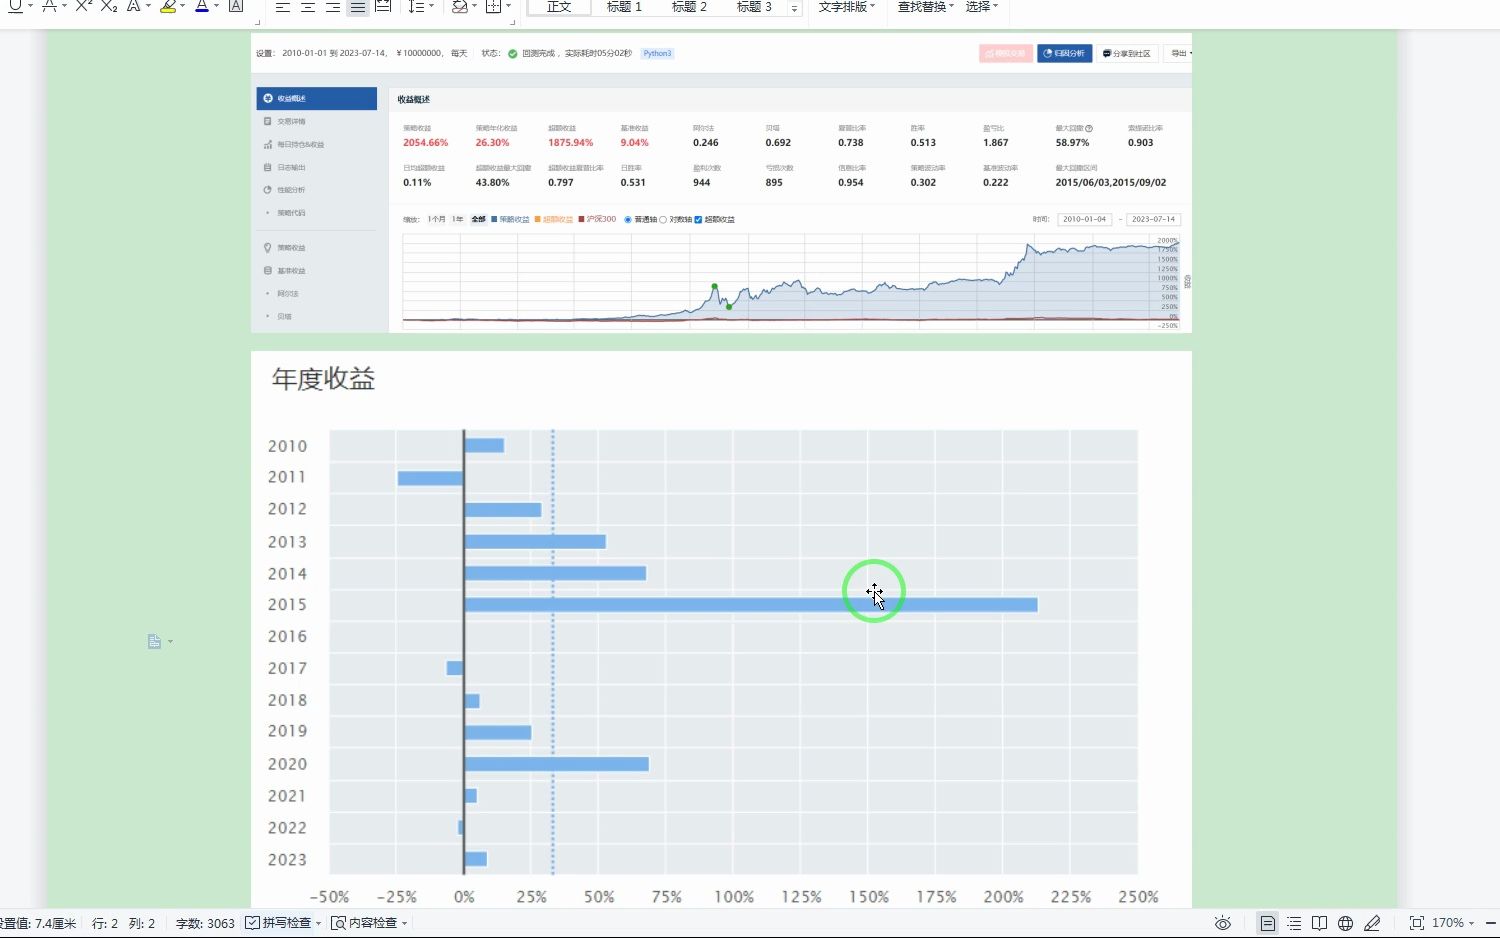Select the 正文 style
The width and height of the screenshot is (1500, 938).
[559, 6]
